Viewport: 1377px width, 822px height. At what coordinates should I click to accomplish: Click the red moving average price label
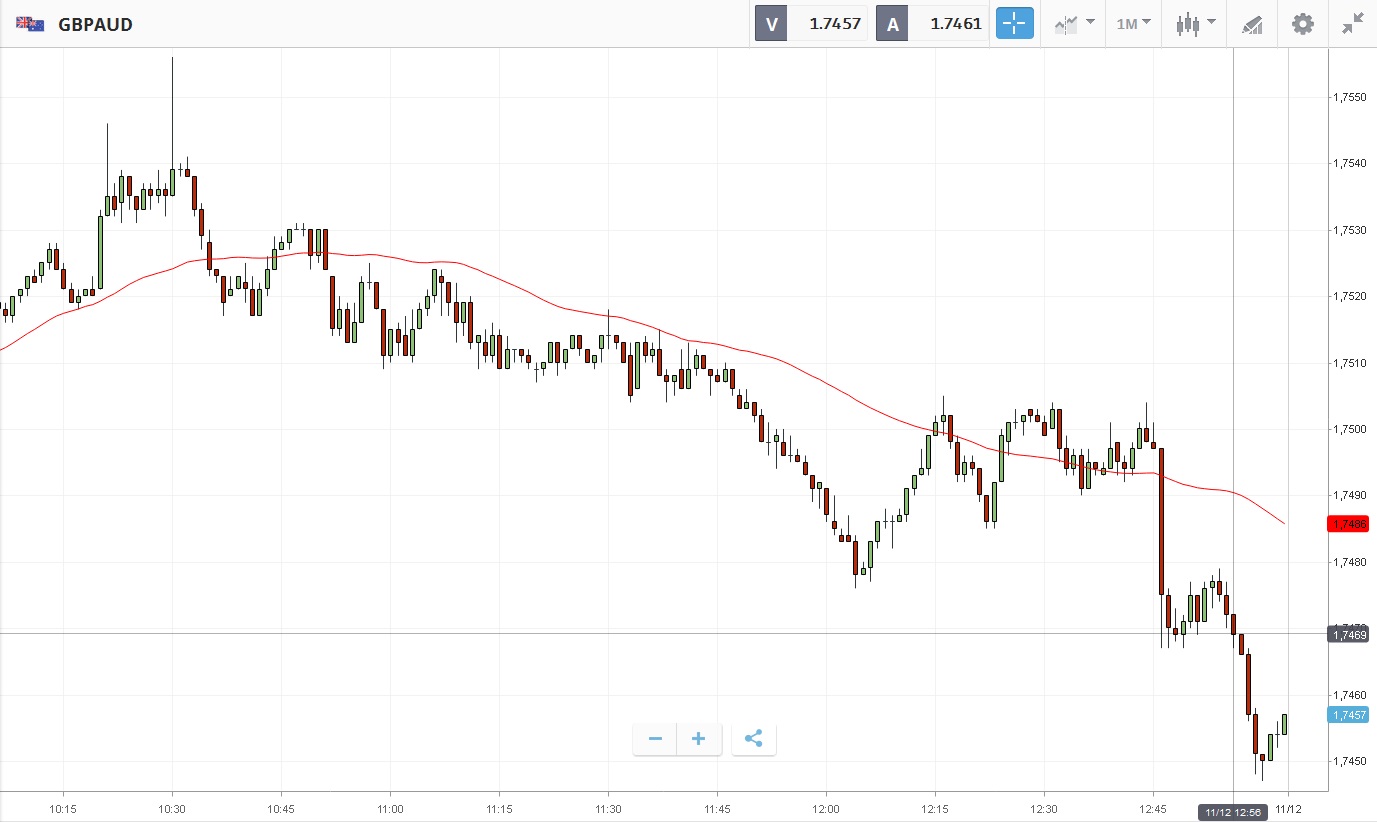(x=1347, y=524)
